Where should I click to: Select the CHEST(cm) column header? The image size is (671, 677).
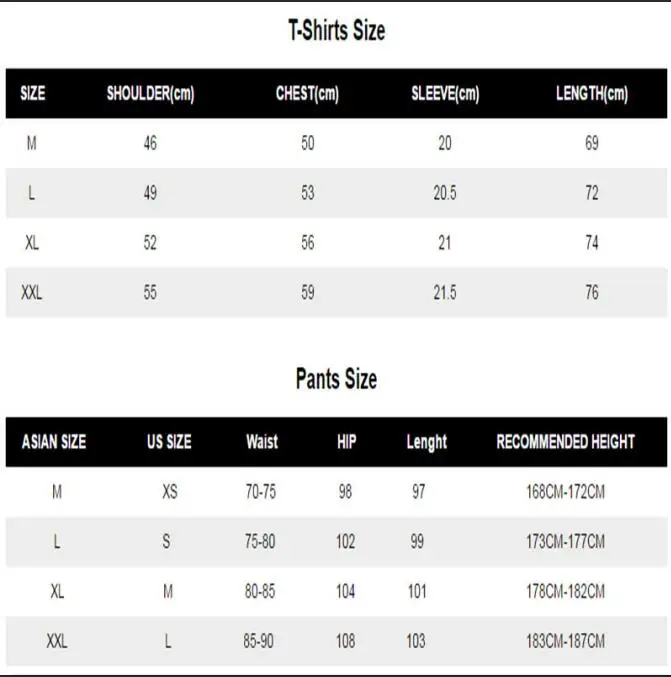click(307, 94)
